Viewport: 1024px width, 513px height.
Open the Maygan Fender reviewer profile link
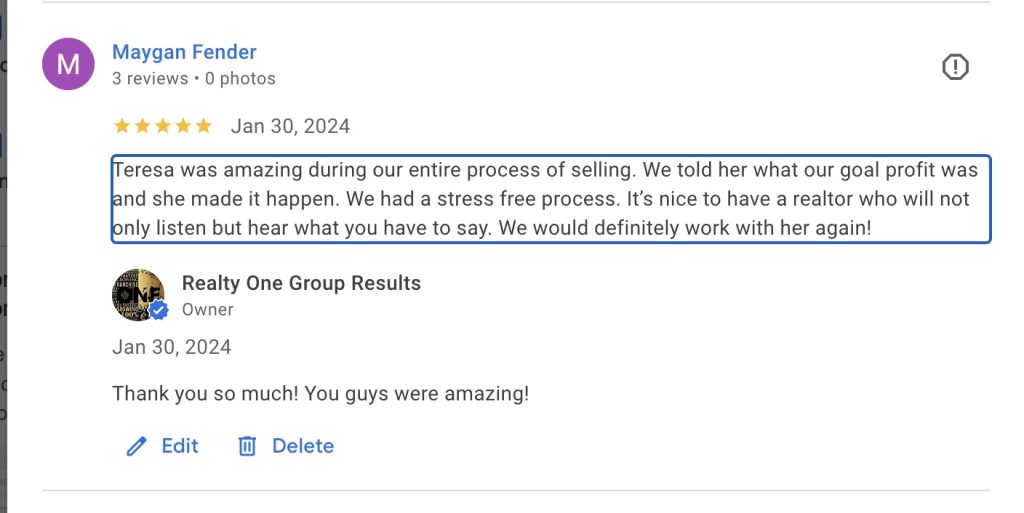[184, 52]
